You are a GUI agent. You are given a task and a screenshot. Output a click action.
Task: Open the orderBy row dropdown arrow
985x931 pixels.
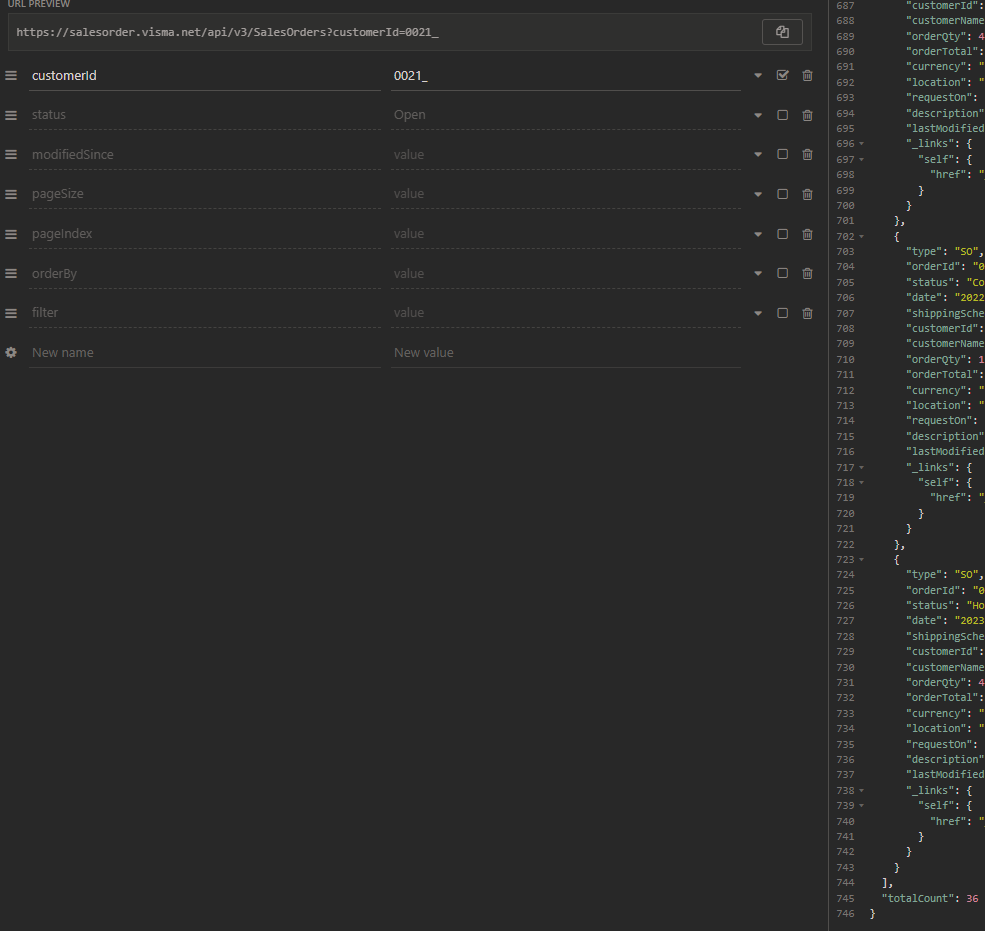(758, 273)
